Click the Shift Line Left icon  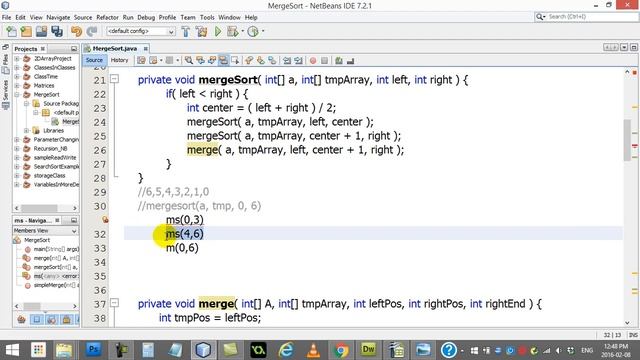[x=287, y=60]
